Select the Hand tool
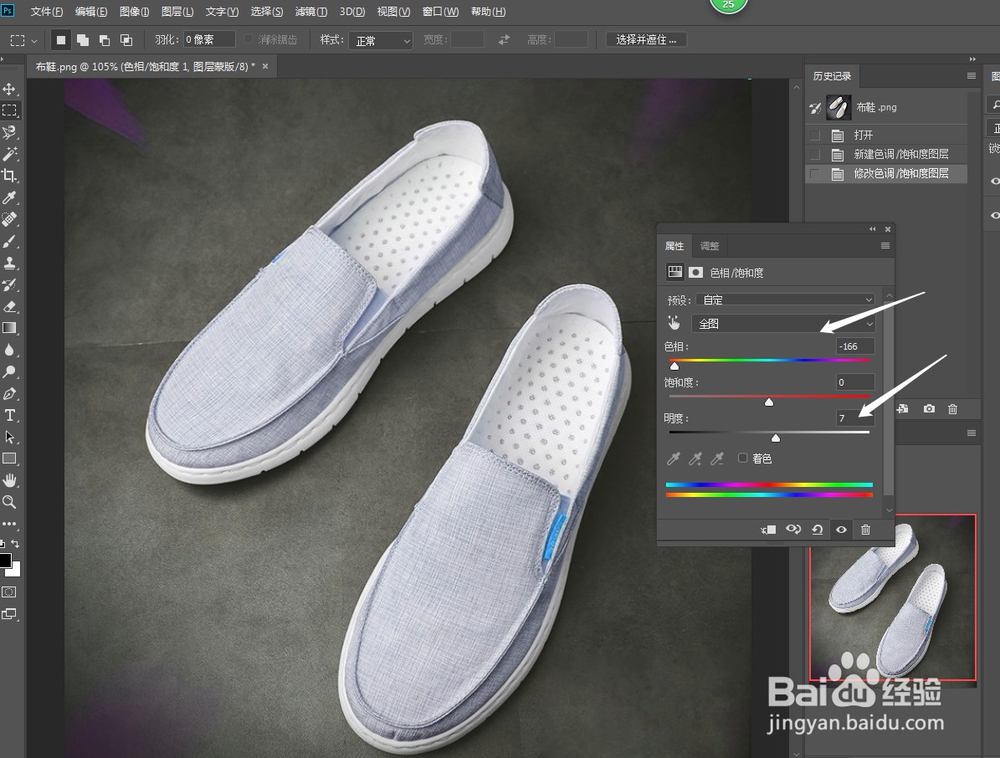This screenshot has height=758, width=1000. 10,480
